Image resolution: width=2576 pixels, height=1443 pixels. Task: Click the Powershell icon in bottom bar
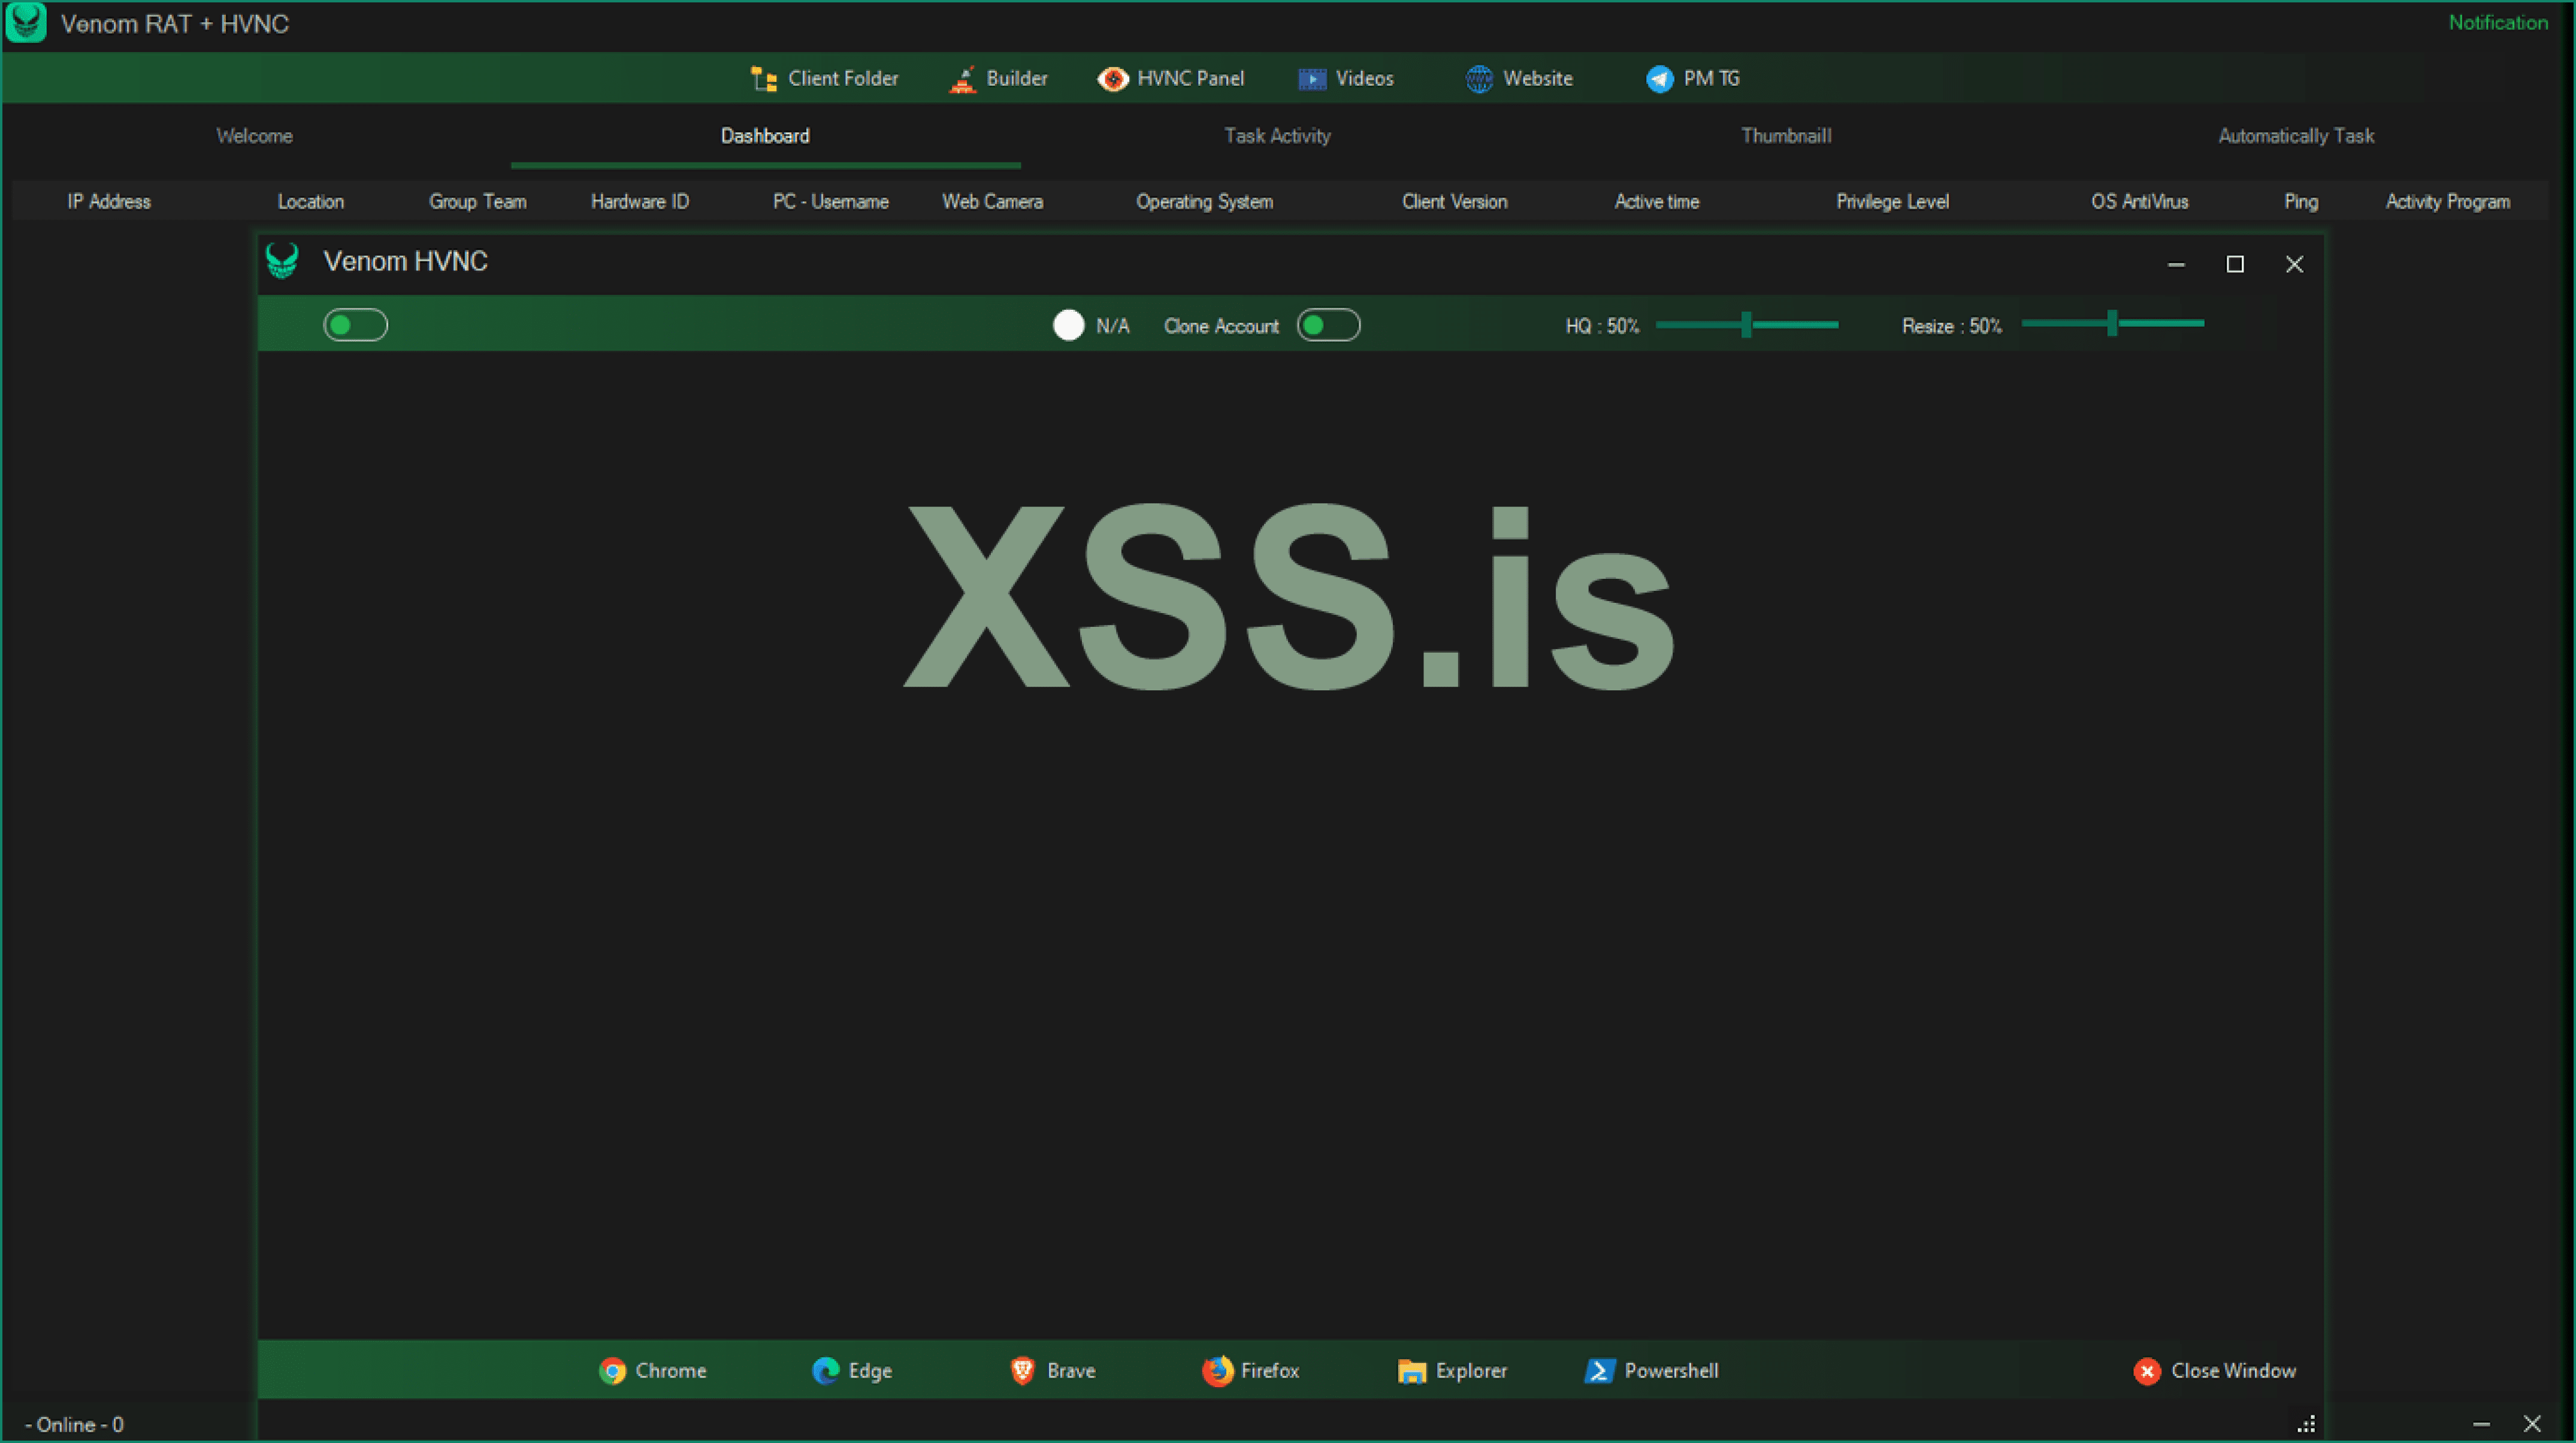click(x=1599, y=1371)
